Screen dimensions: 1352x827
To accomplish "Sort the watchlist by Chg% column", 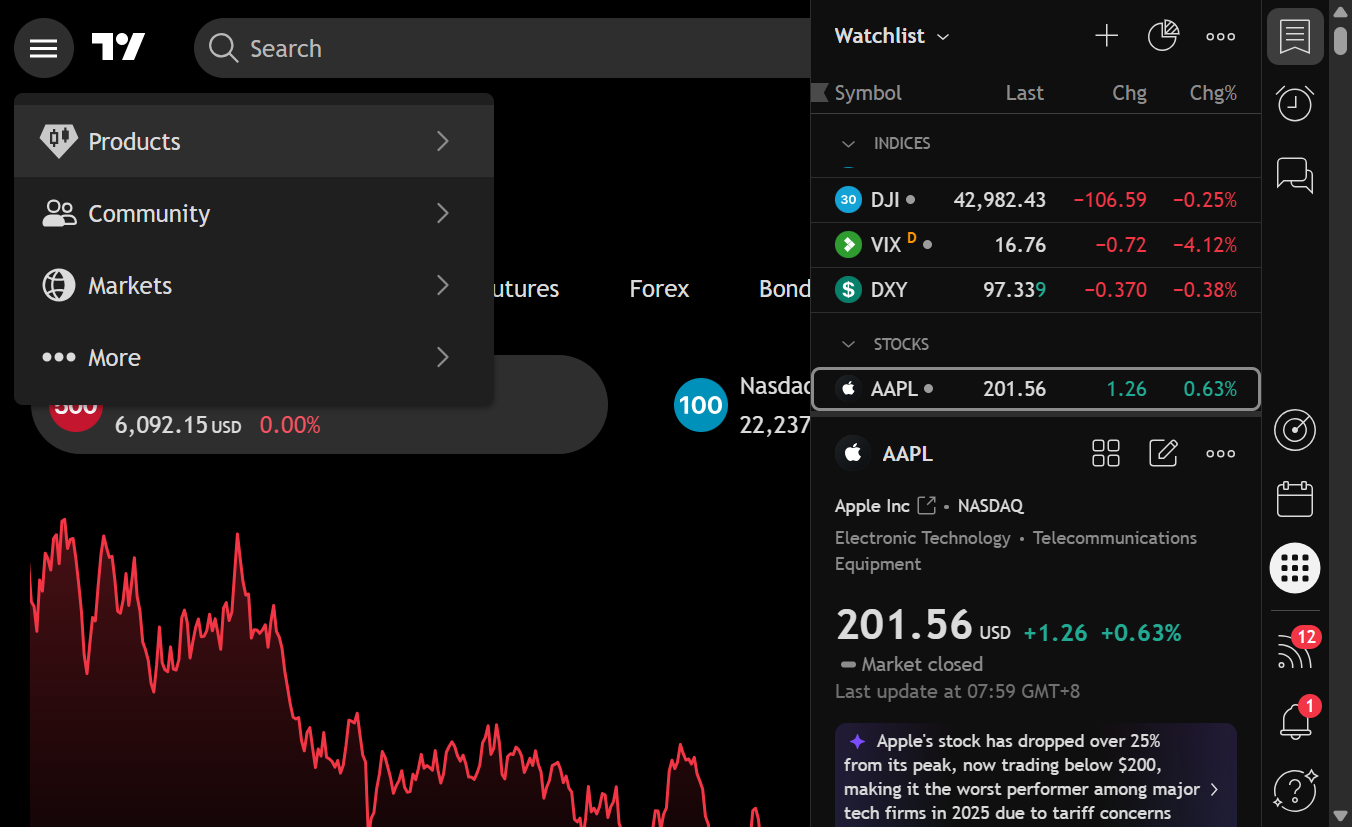I will (x=1213, y=93).
